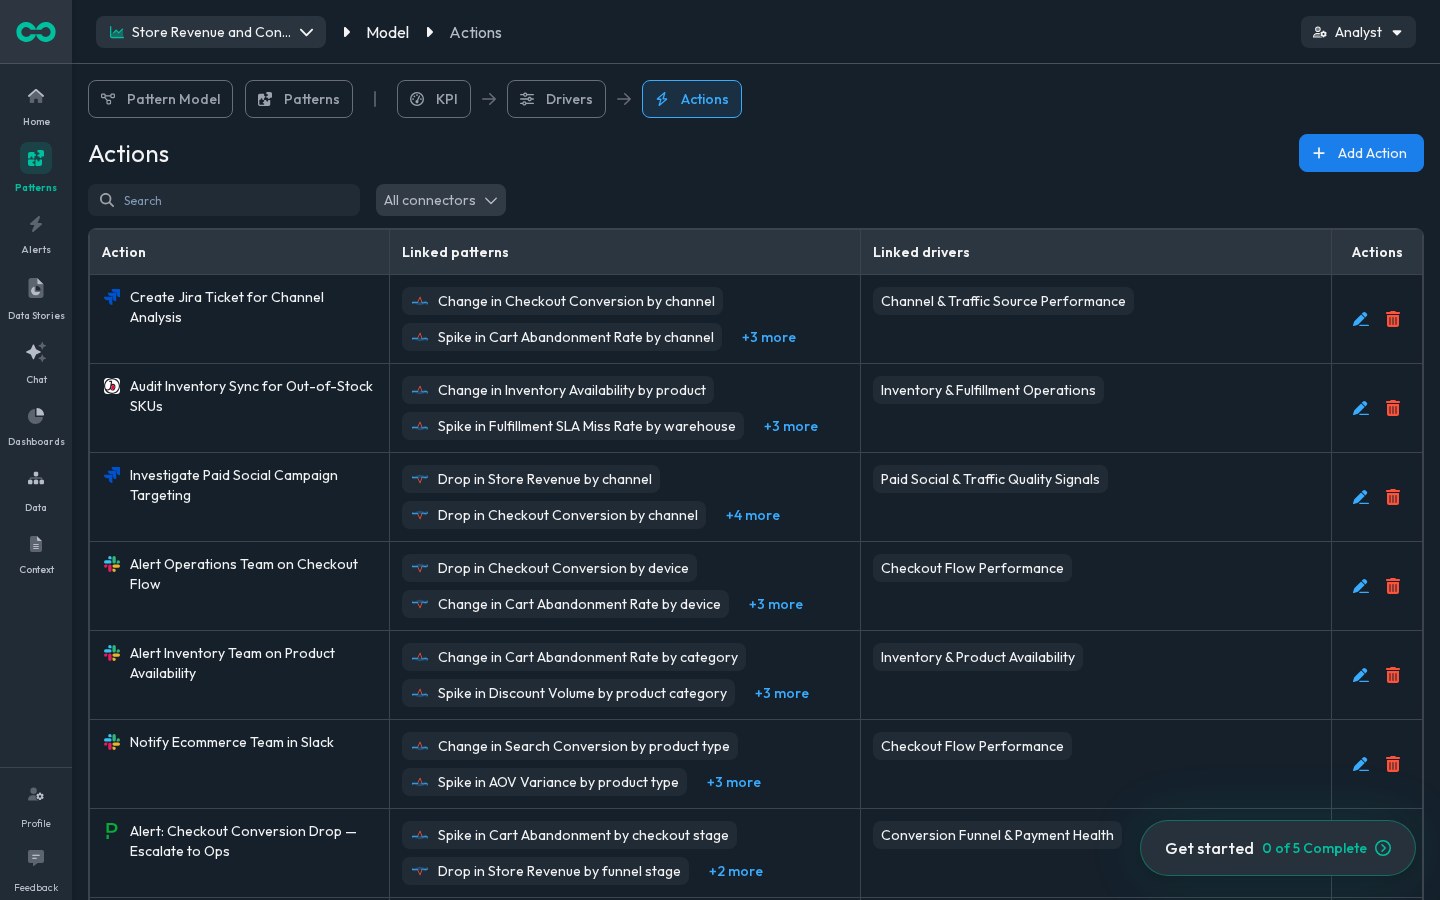1440x900 pixels.
Task: Delete Alert Inventory Team on Product Availability
Action: [1393, 675]
